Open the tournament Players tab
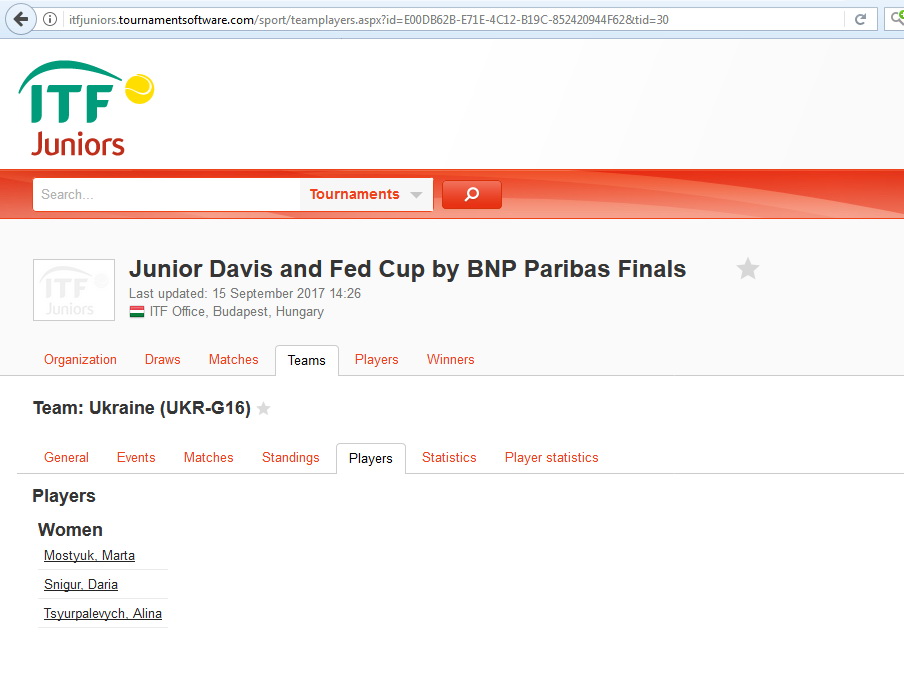904x683 pixels. tap(376, 360)
